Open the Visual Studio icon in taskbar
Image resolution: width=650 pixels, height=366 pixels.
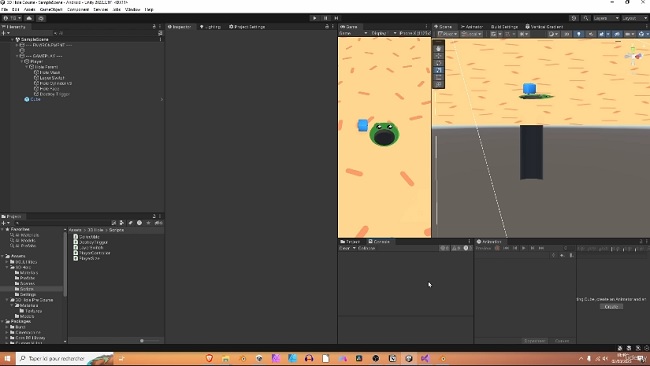coord(425,359)
